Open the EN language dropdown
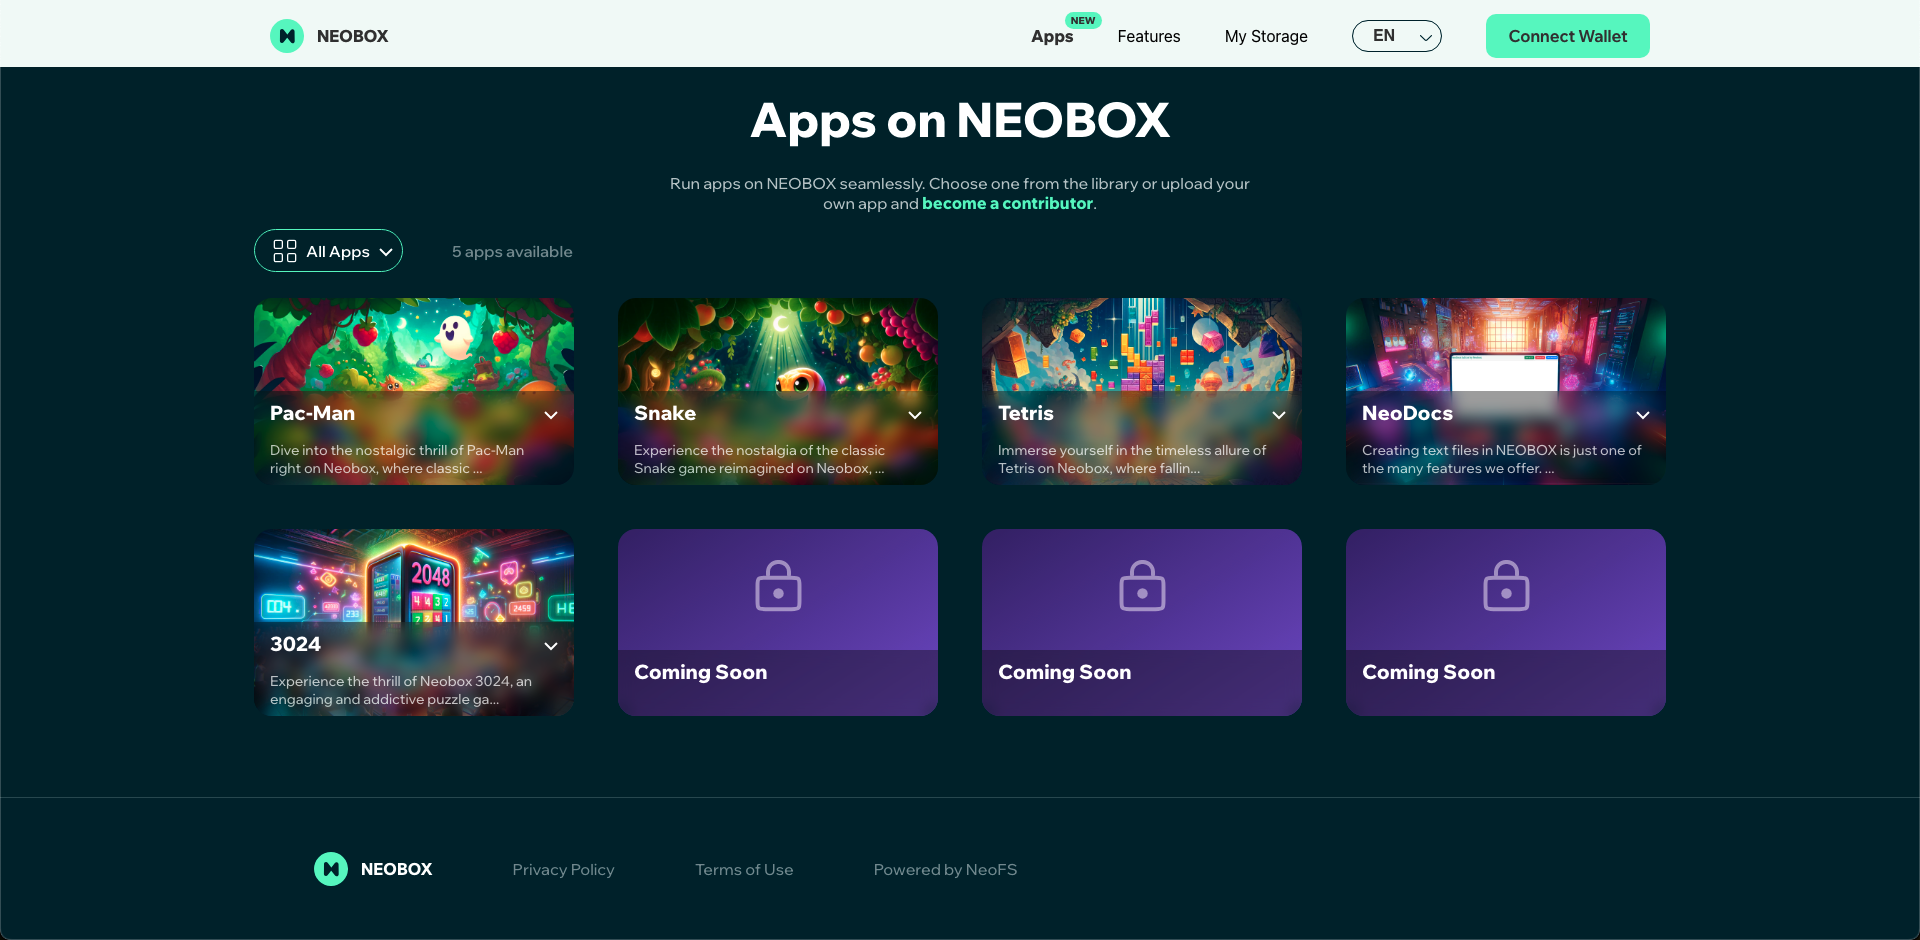This screenshot has width=1920, height=940. (1396, 36)
